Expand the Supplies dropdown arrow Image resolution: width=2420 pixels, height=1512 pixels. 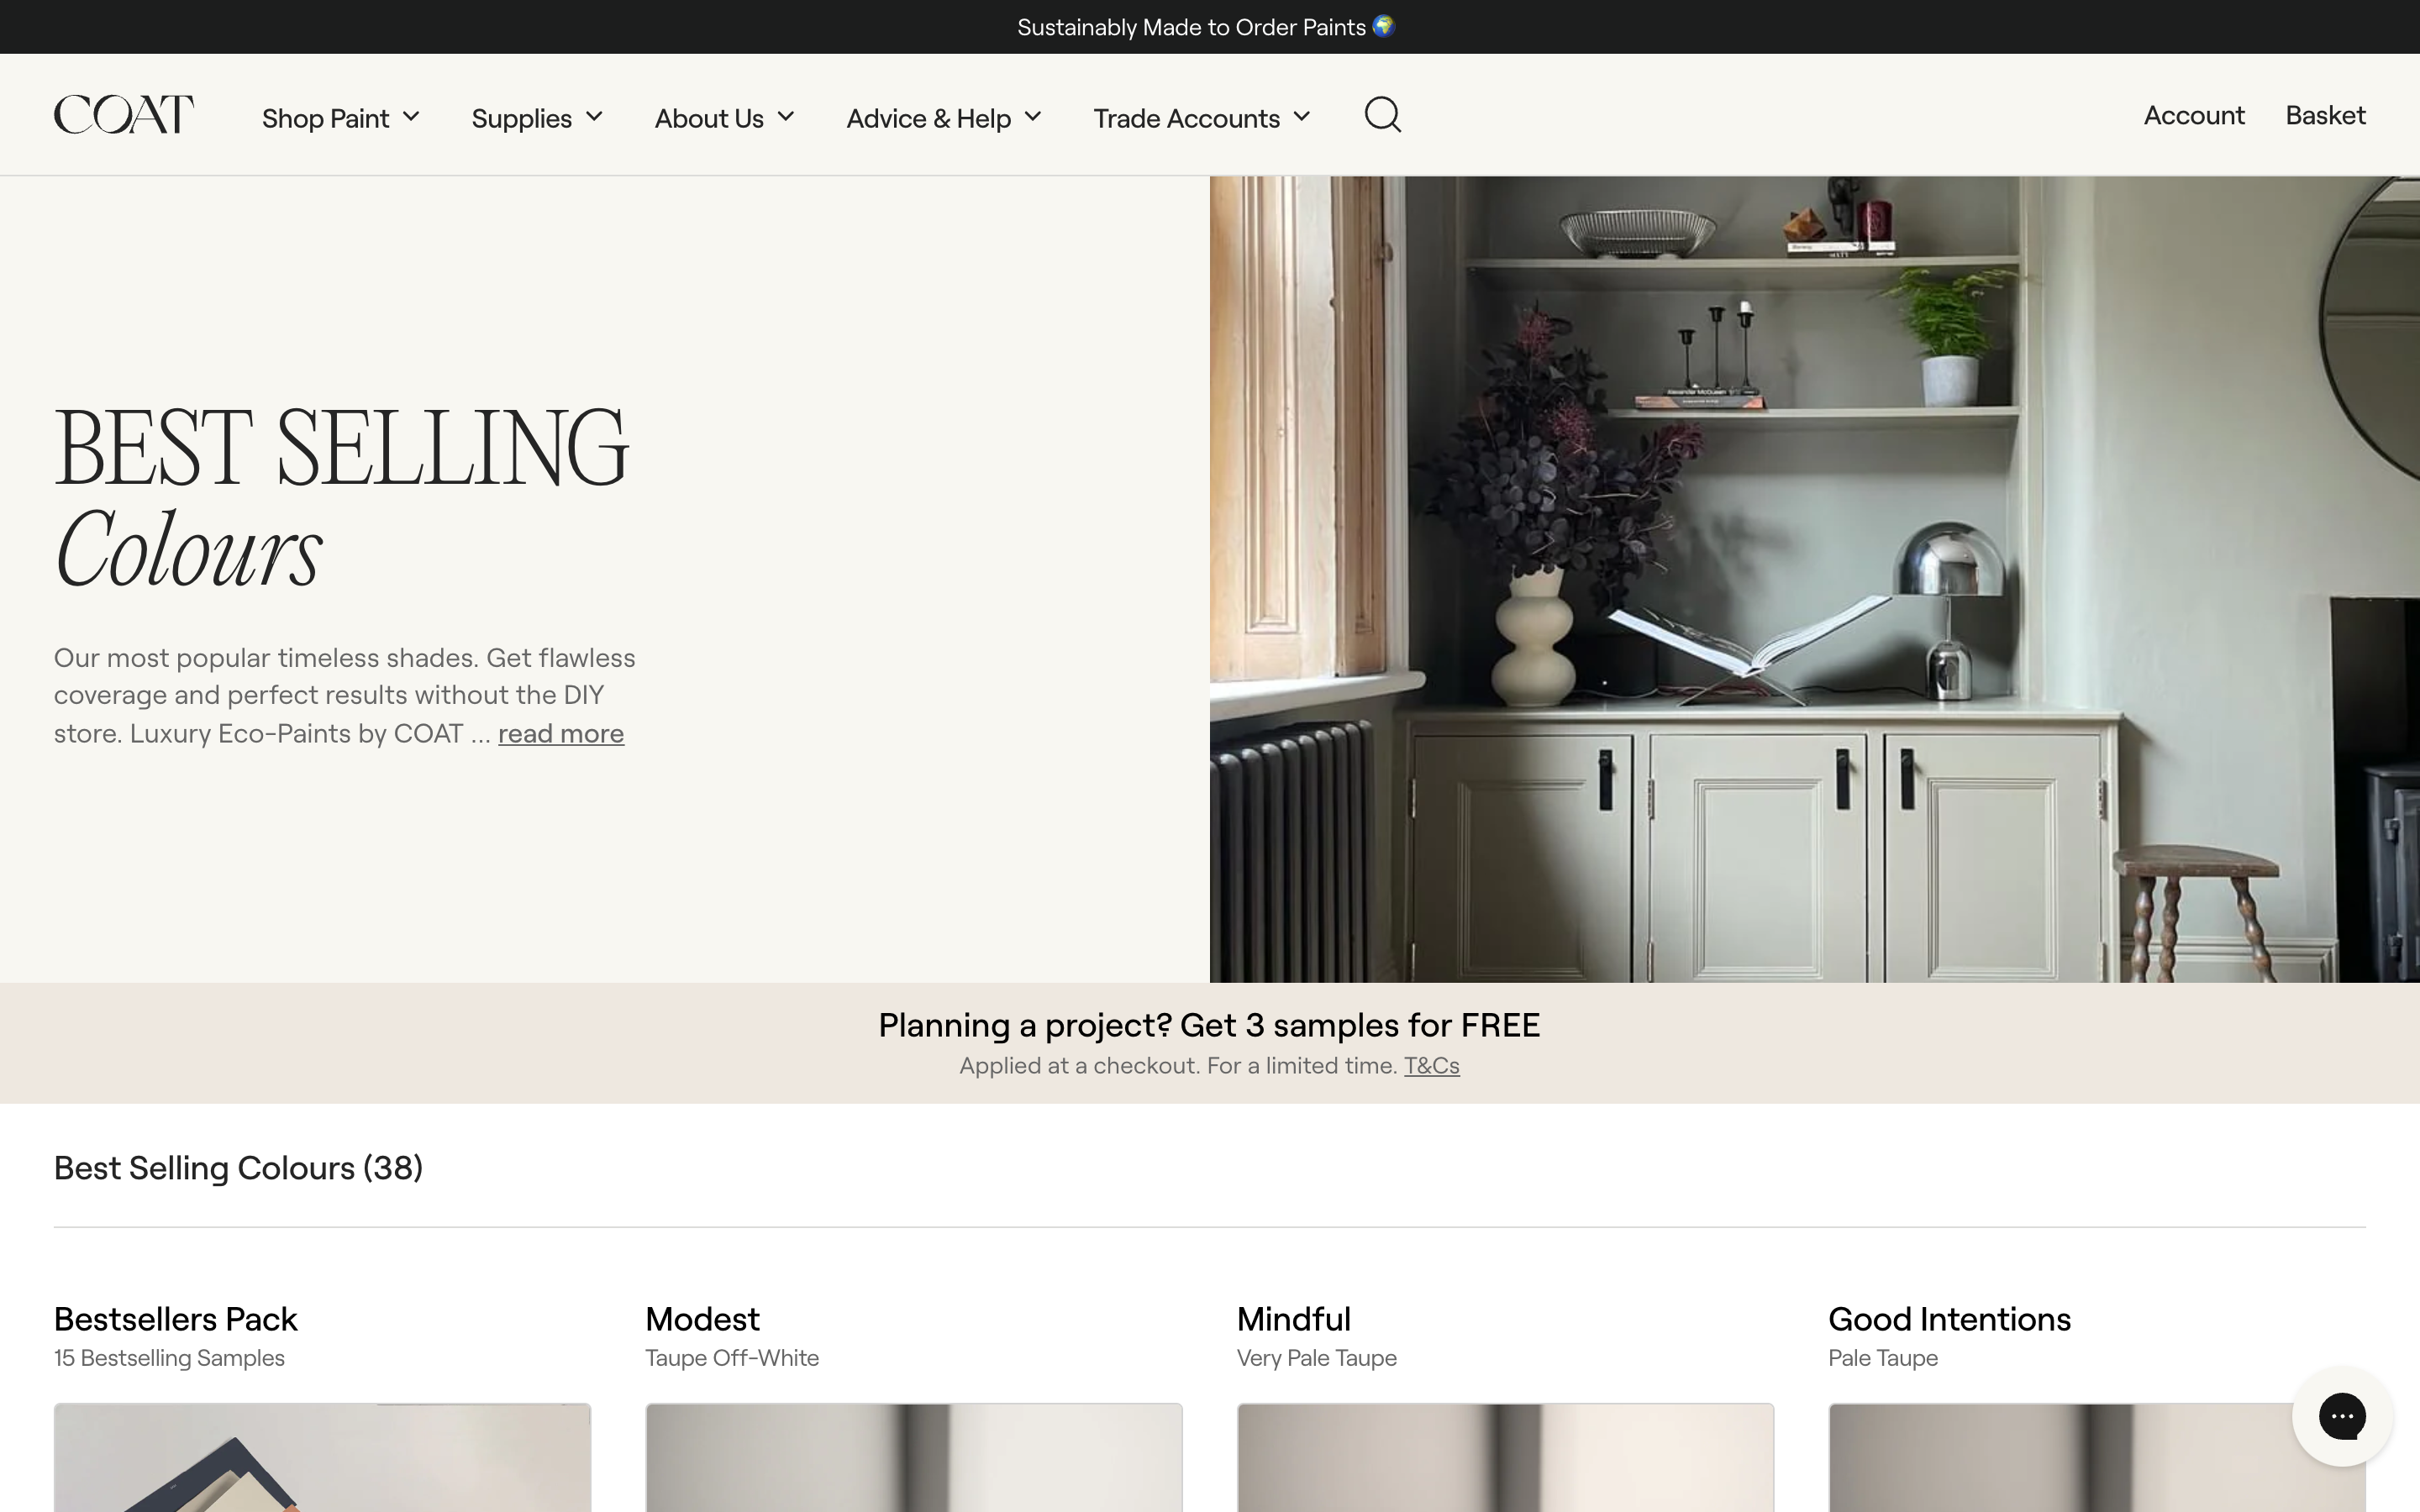tap(594, 117)
